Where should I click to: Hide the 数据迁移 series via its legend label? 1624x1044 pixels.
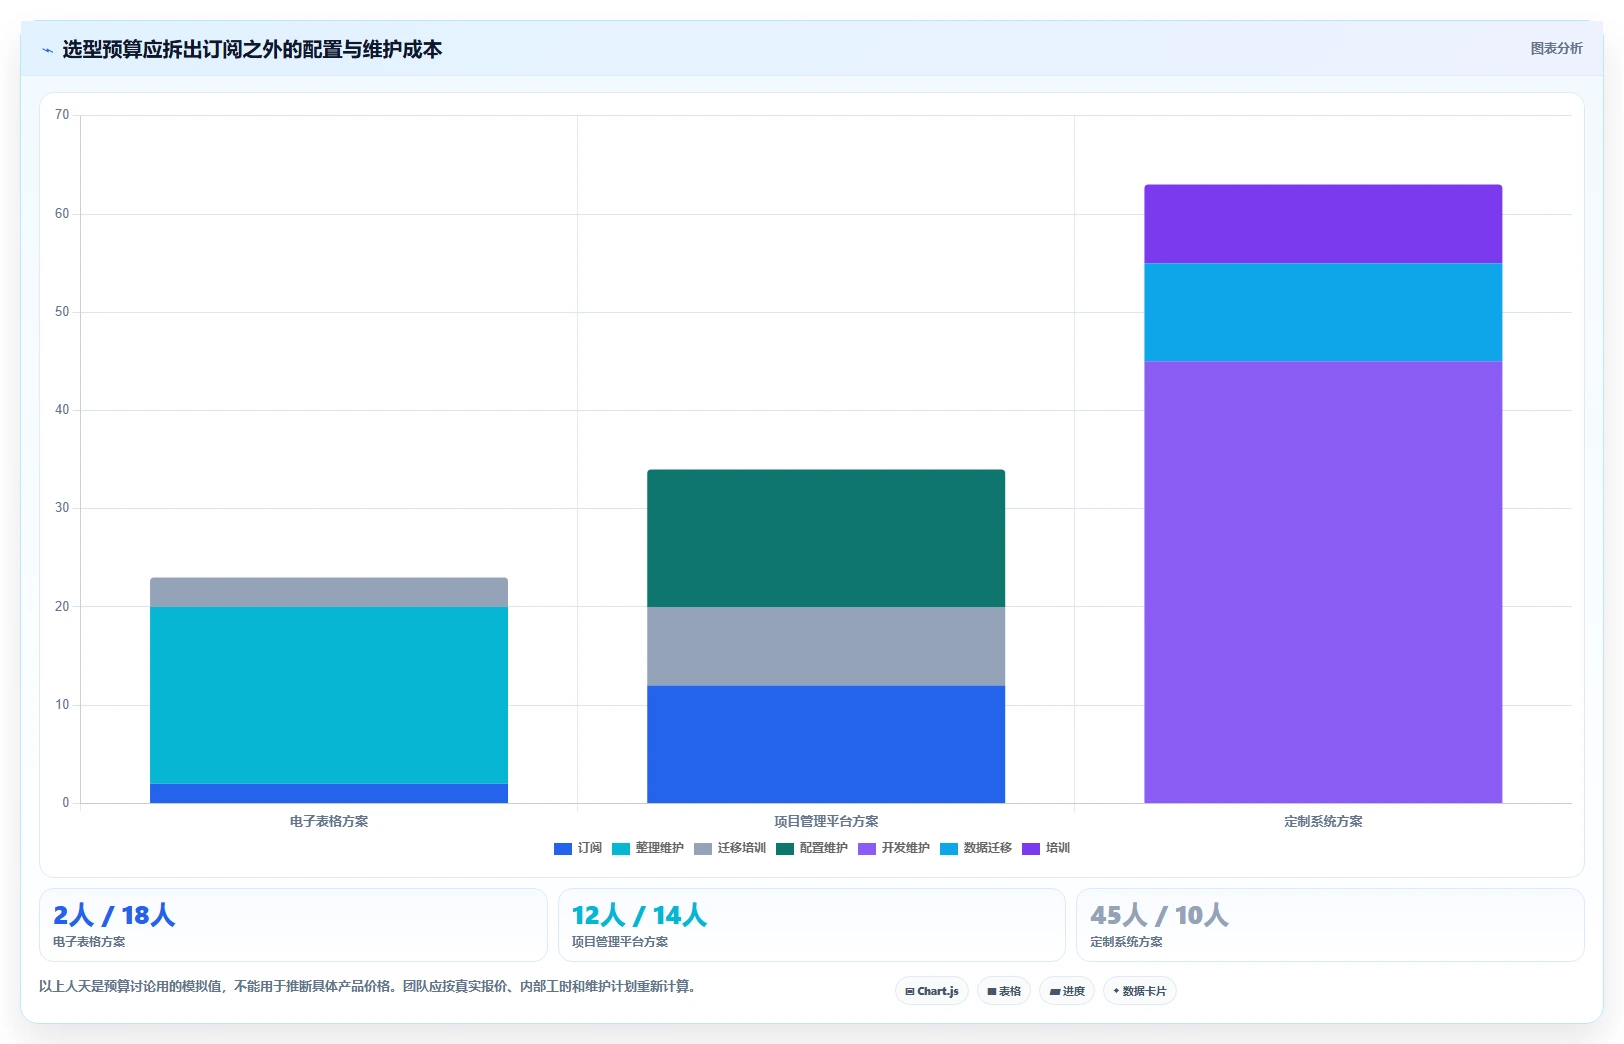pos(987,848)
